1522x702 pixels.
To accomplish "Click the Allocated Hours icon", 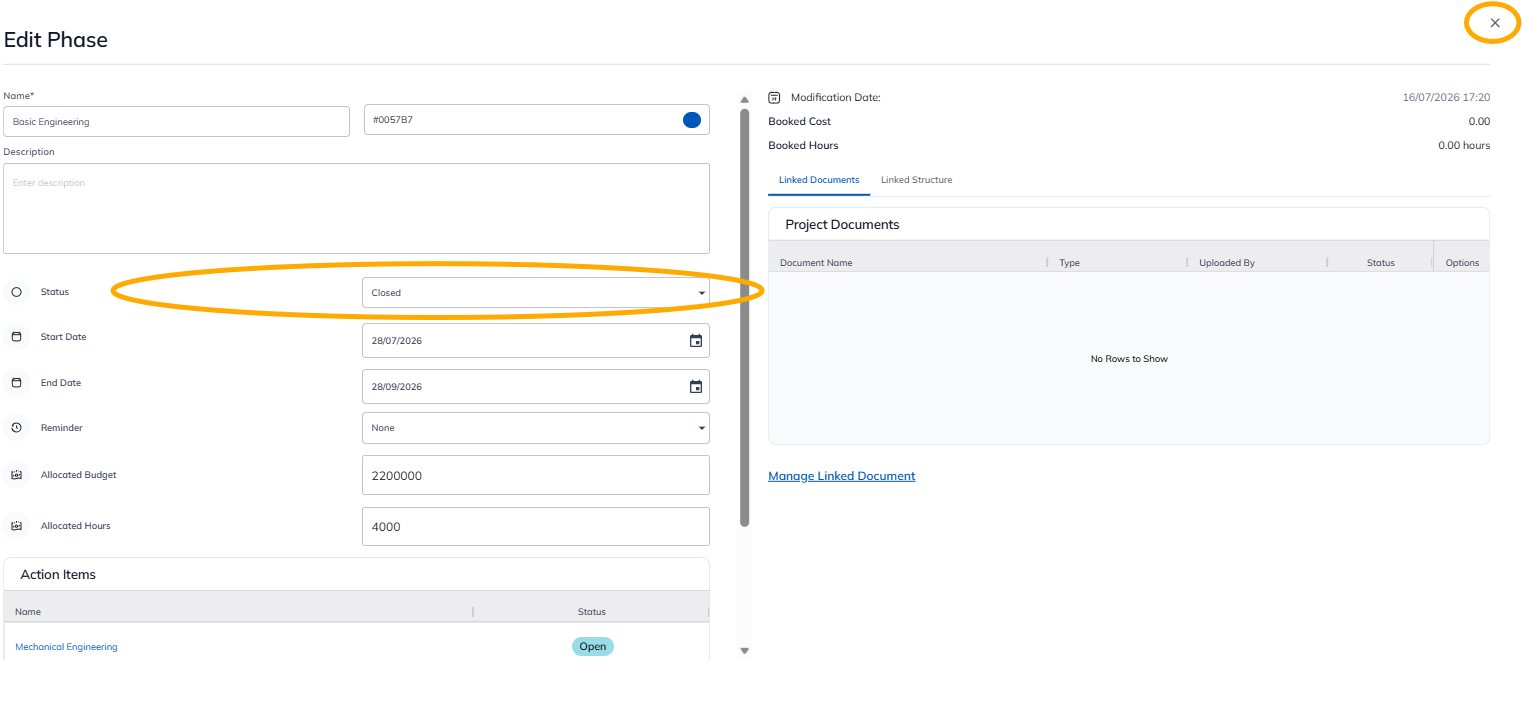I will (x=16, y=526).
